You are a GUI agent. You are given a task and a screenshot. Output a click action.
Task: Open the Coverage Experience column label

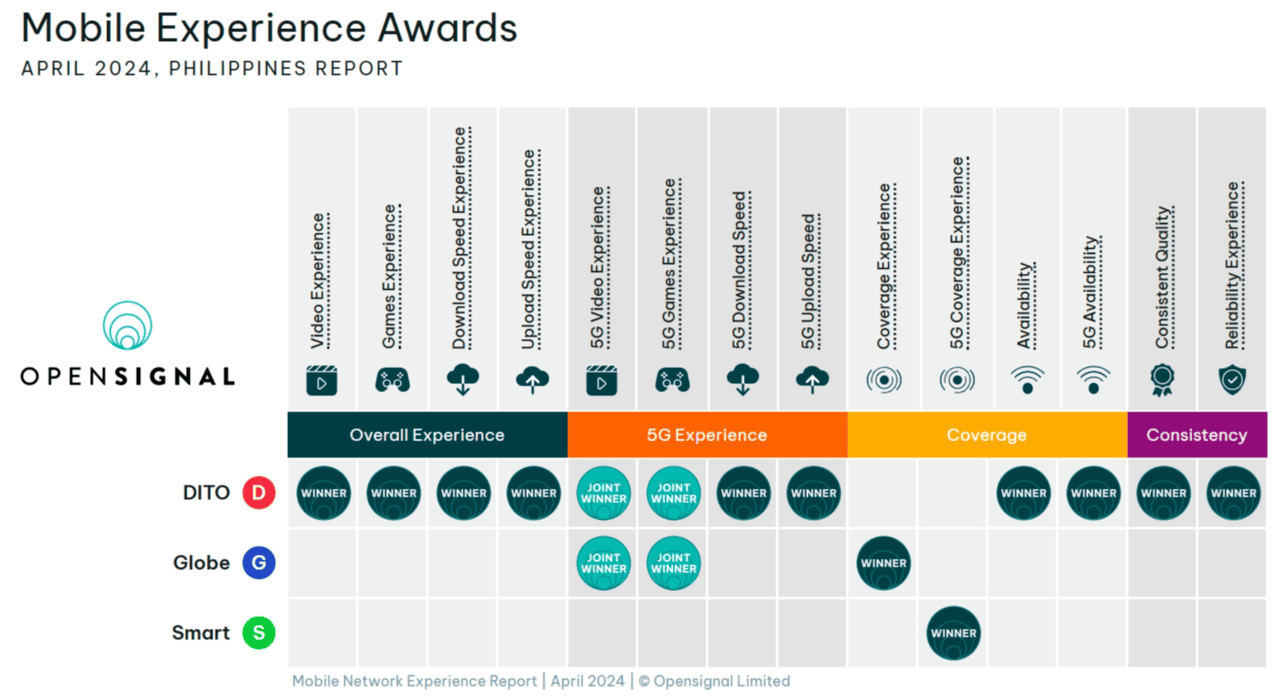click(884, 266)
